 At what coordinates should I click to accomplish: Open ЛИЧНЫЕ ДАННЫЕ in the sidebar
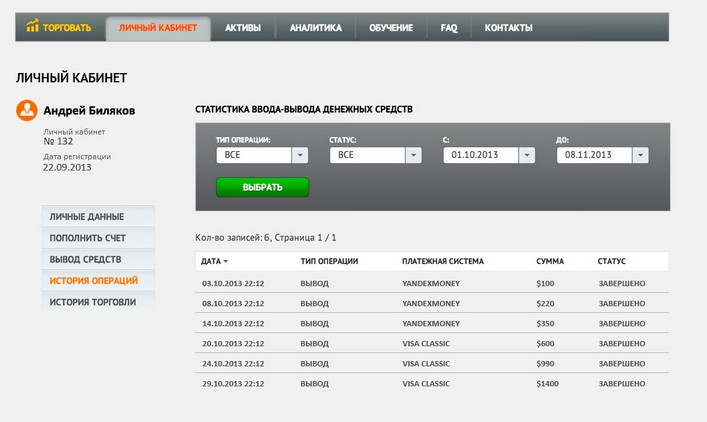(98, 216)
